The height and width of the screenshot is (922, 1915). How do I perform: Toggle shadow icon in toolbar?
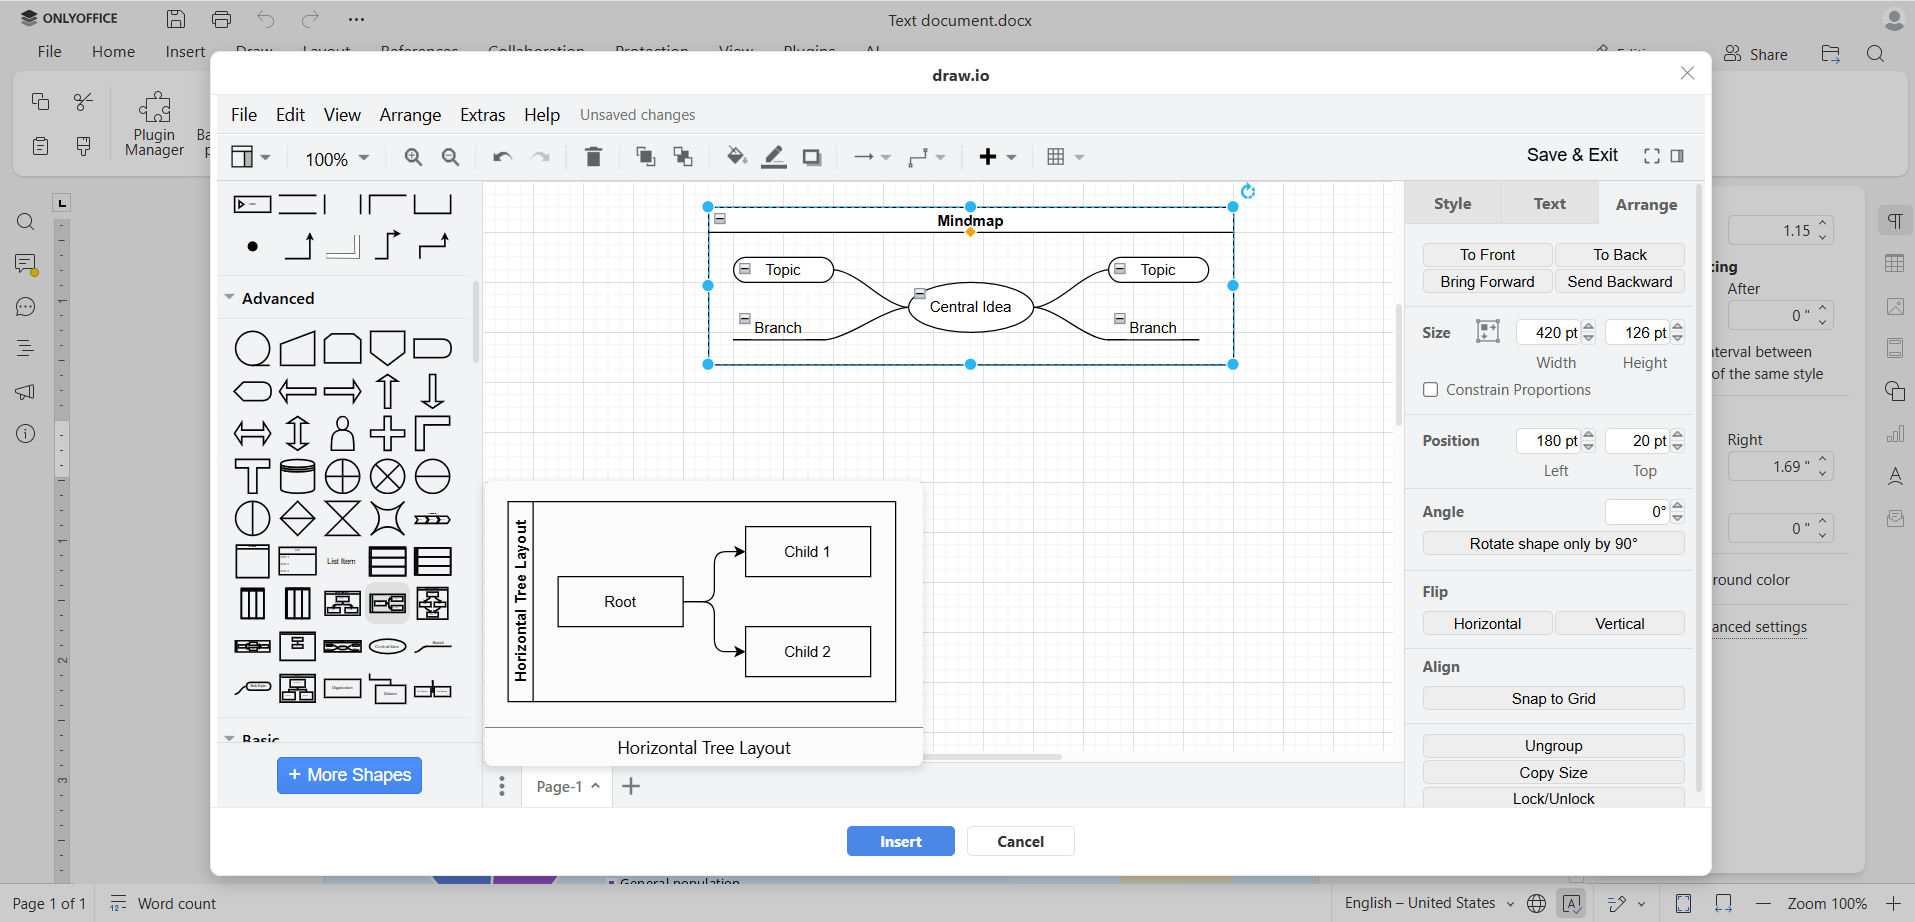[x=812, y=157]
